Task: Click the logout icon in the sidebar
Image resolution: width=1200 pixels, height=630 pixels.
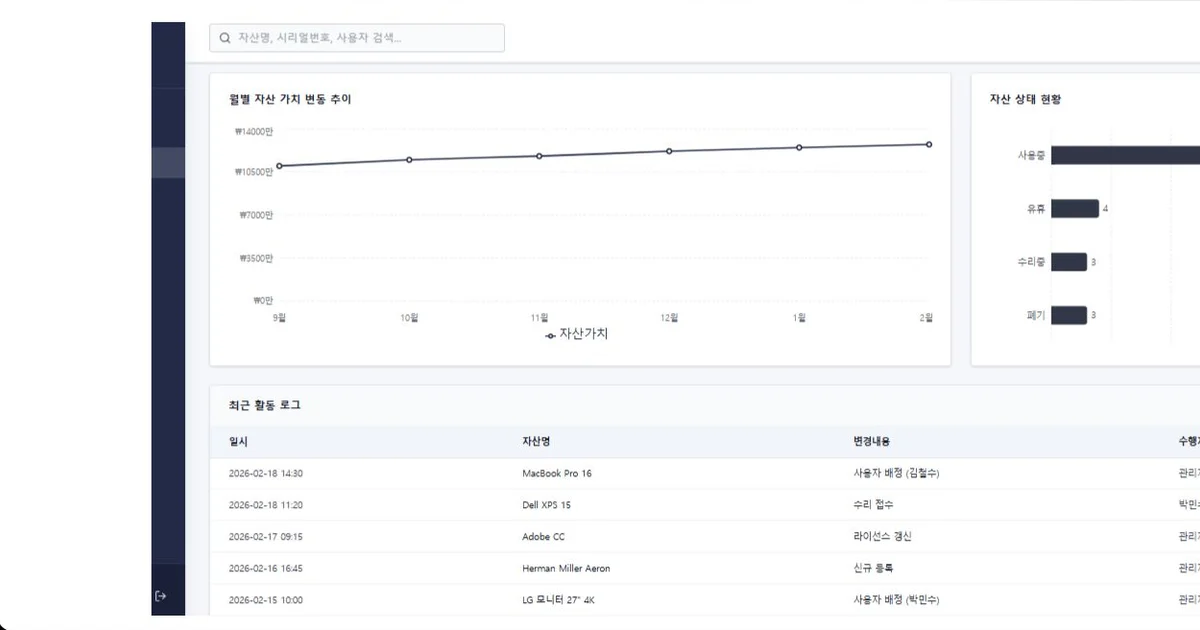Action: pos(161,596)
